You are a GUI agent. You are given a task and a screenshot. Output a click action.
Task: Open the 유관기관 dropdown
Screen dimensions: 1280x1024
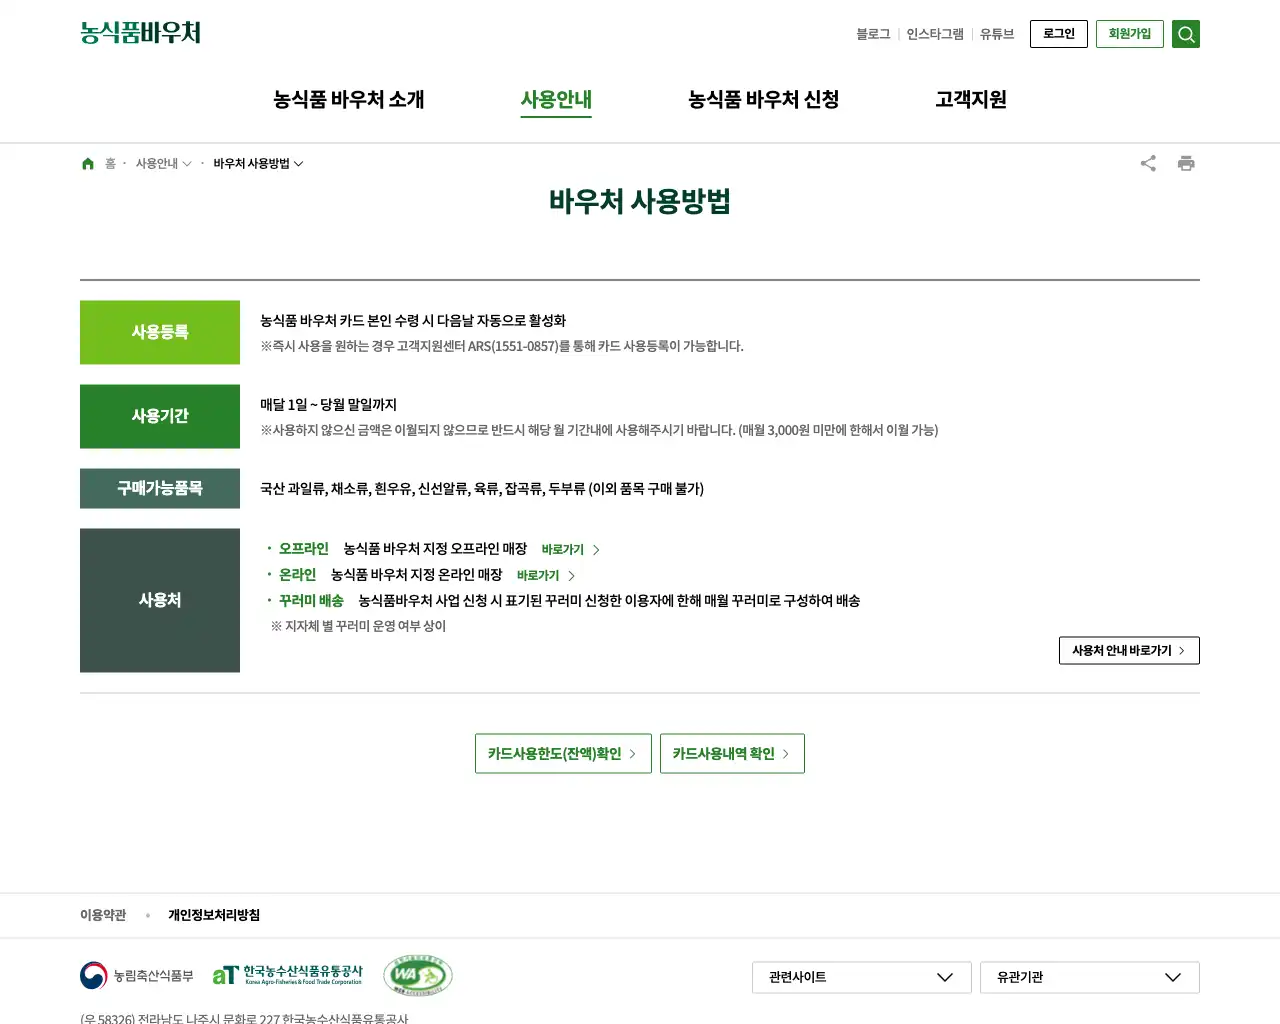click(x=1089, y=977)
